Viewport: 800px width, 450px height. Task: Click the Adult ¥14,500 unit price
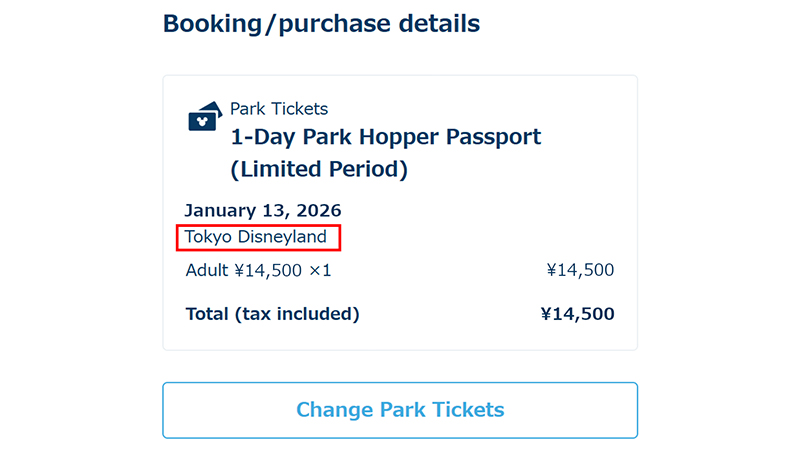268,270
